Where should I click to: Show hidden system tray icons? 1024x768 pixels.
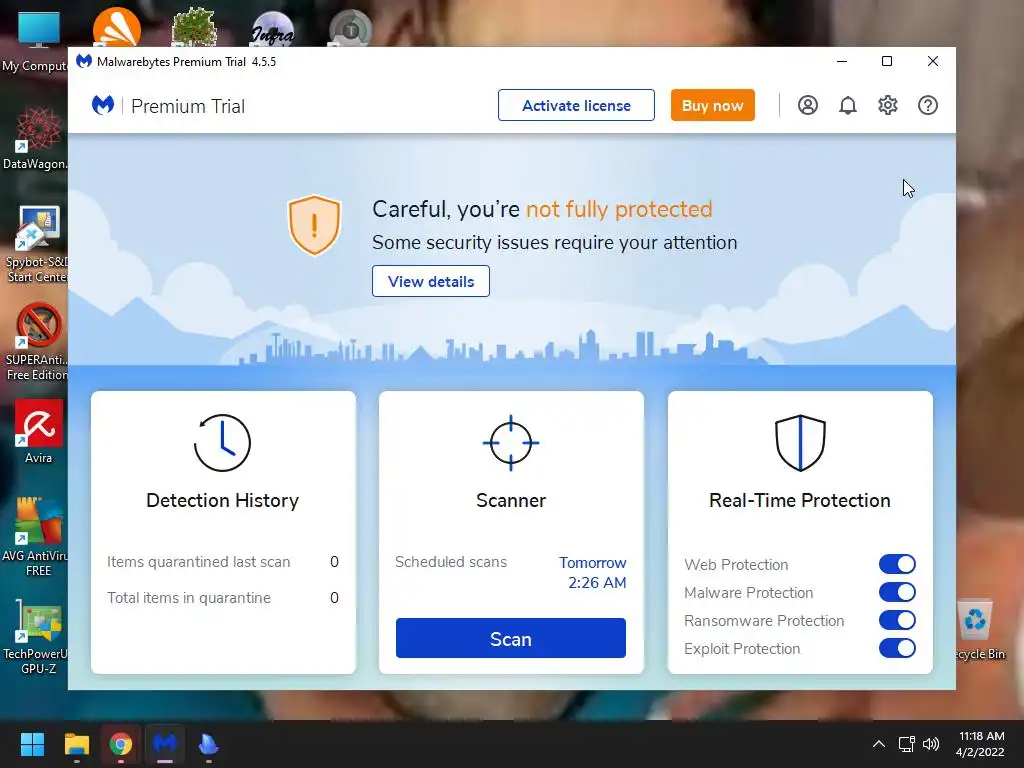[879, 744]
